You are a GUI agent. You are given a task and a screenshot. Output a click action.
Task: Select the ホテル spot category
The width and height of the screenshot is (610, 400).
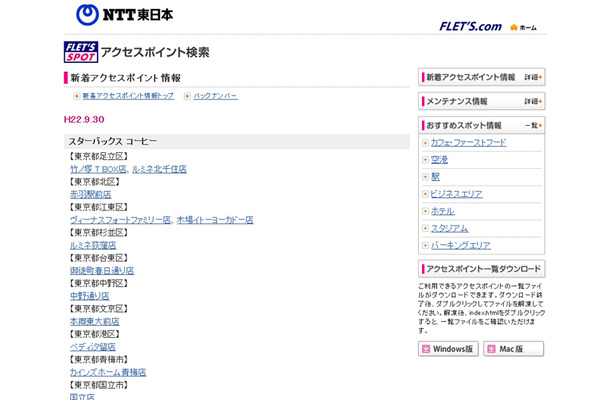[443, 211]
